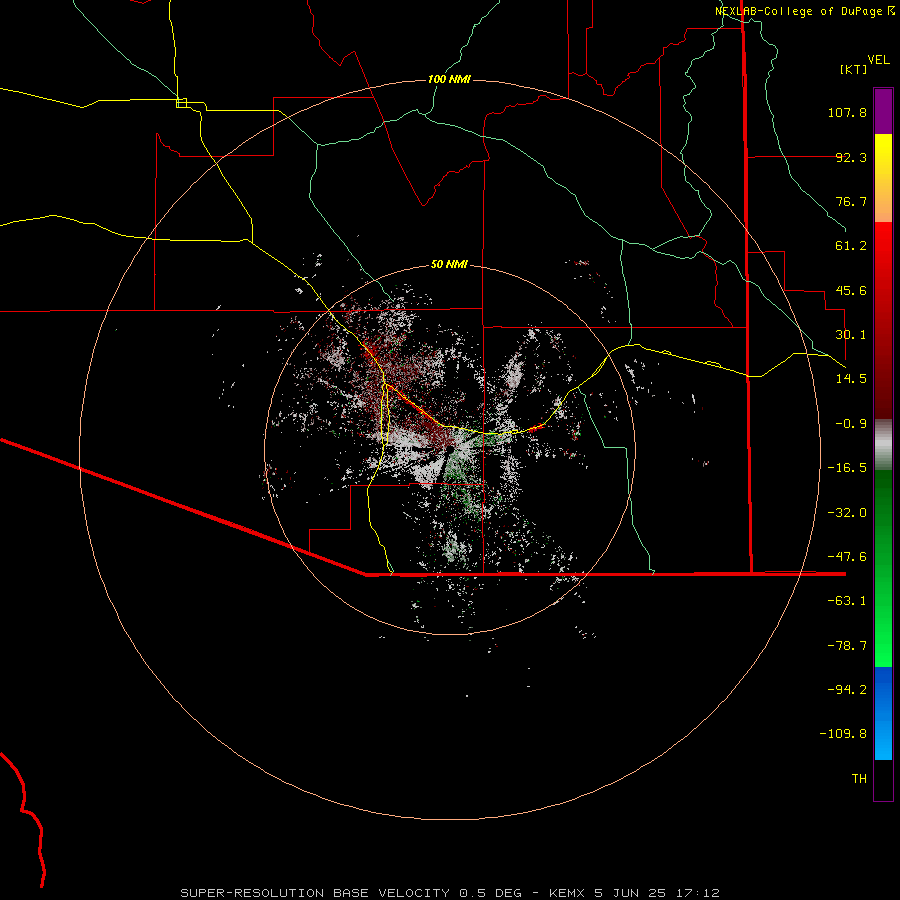
Task: Click the 92.3 velocity scale value
Action: 851,157
